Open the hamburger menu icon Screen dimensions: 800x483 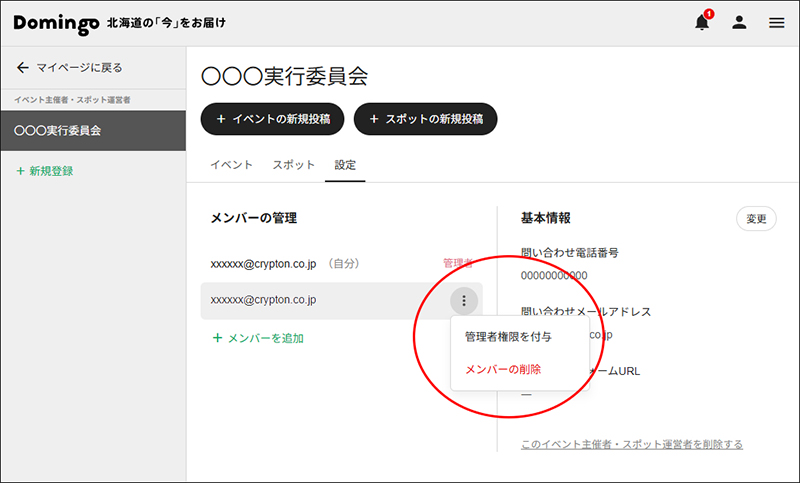pyautogui.click(x=777, y=22)
